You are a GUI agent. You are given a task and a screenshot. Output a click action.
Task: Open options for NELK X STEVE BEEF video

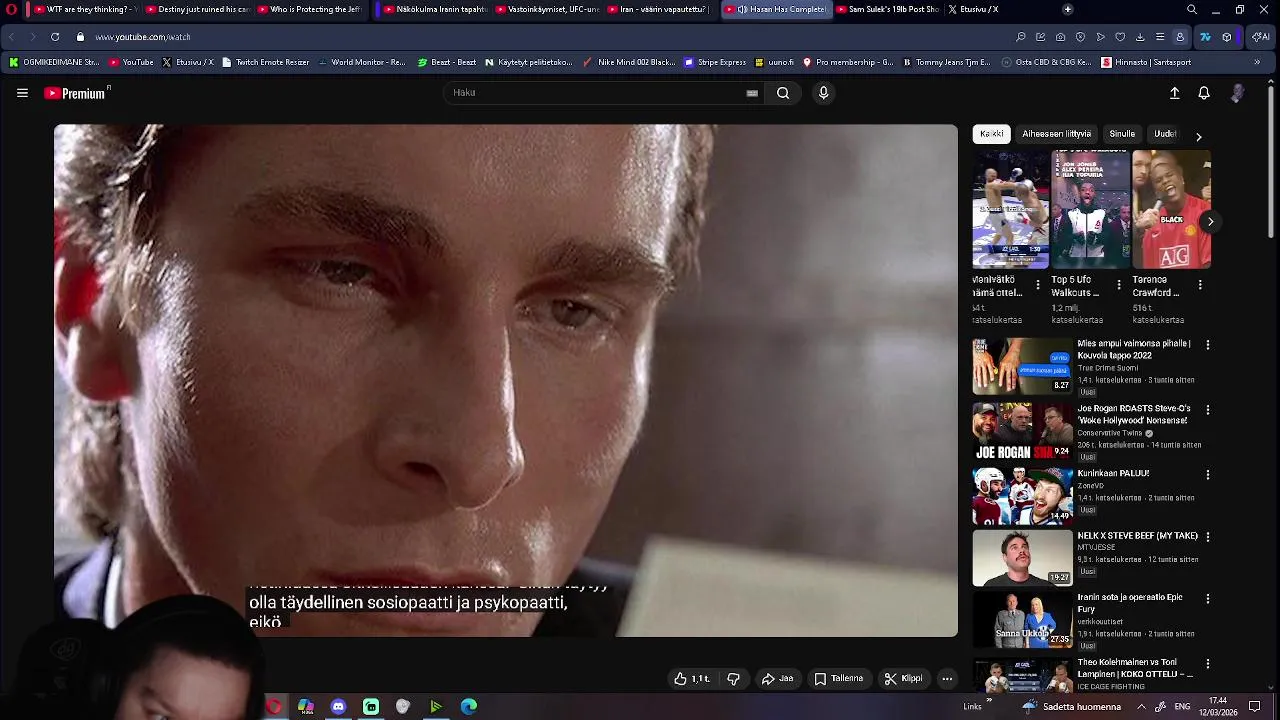click(x=1207, y=537)
